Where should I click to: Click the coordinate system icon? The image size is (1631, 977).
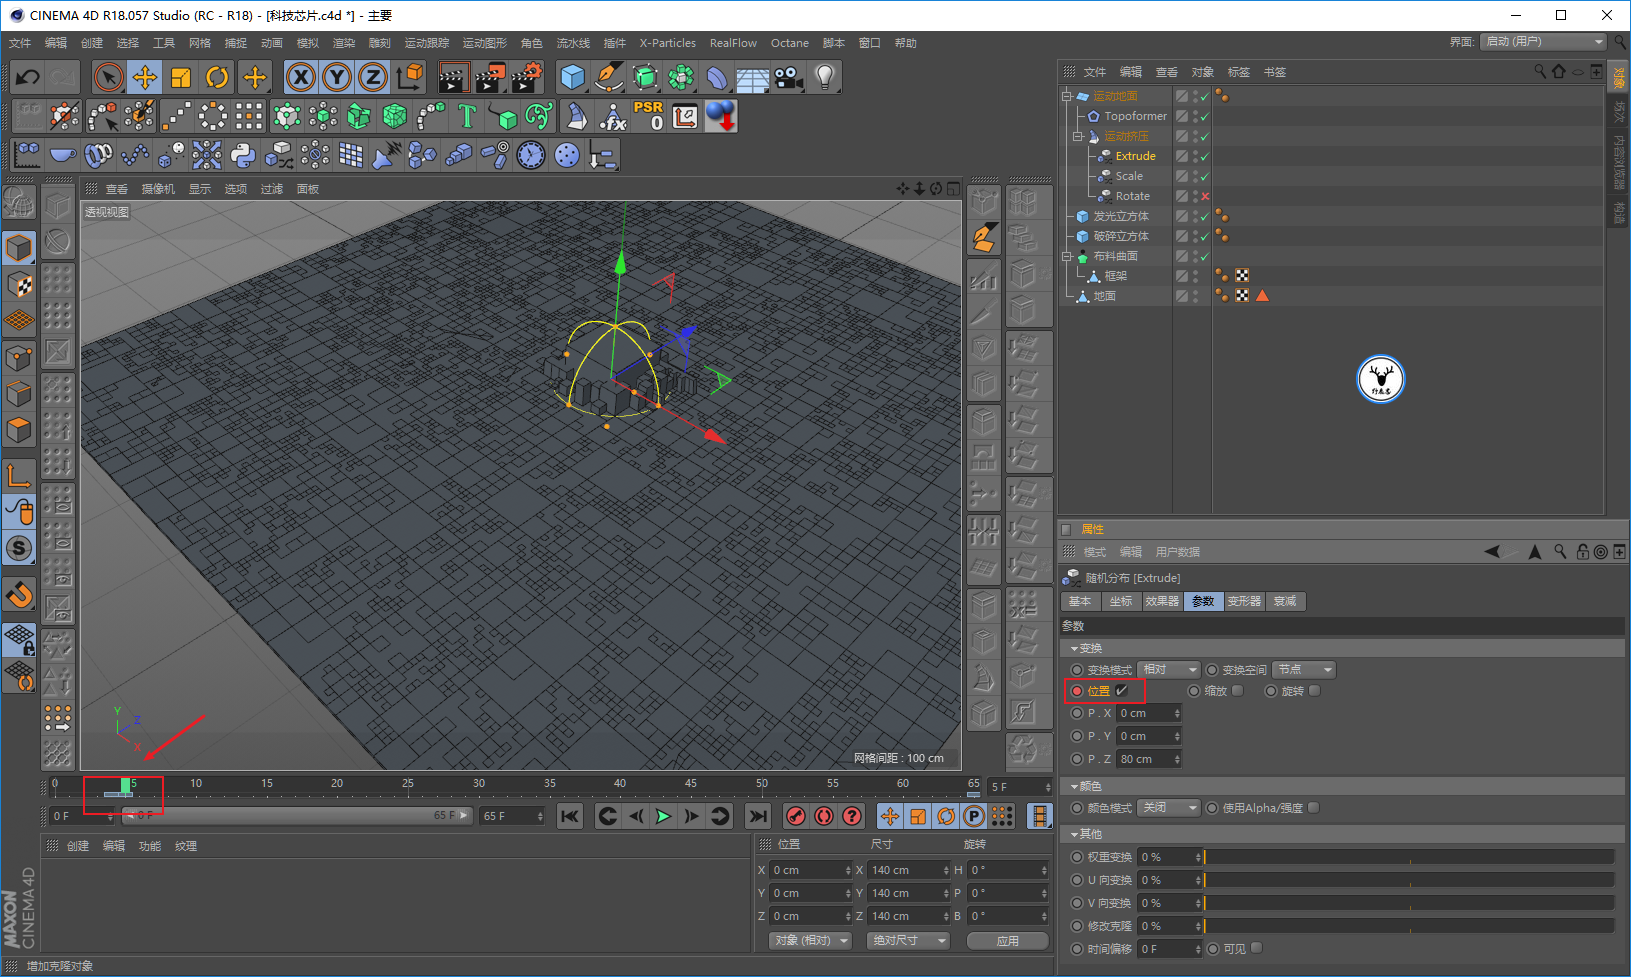click(409, 77)
